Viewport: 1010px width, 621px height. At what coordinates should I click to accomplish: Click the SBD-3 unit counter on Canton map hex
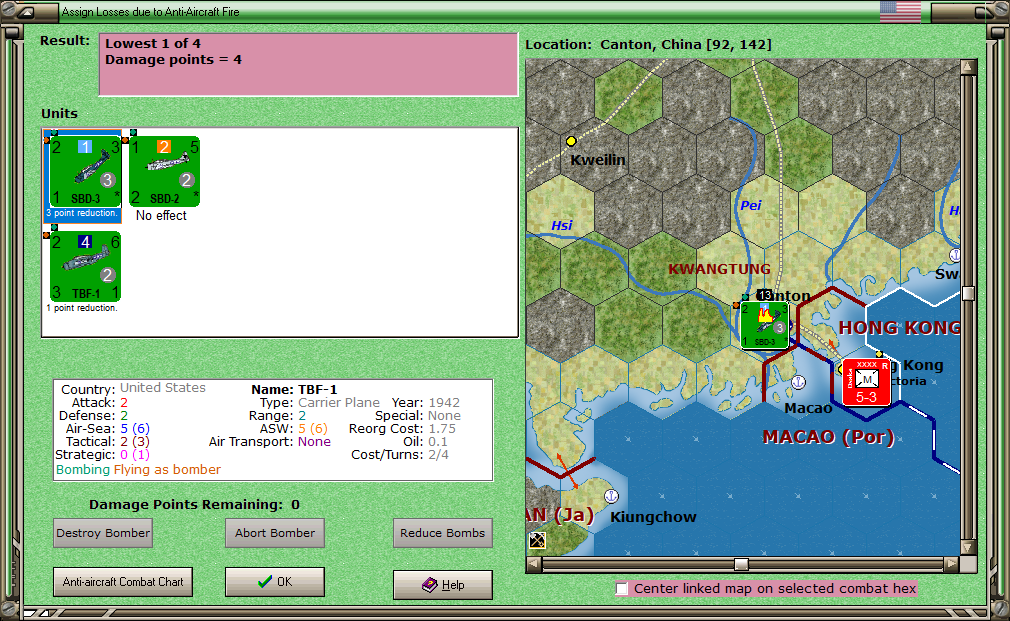764,325
